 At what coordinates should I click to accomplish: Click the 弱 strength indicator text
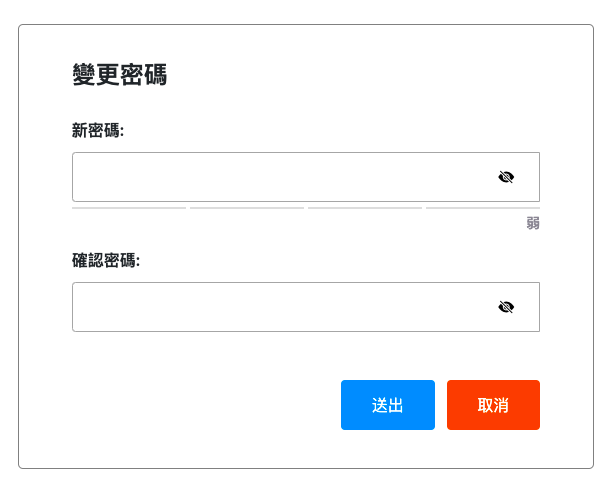533,223
